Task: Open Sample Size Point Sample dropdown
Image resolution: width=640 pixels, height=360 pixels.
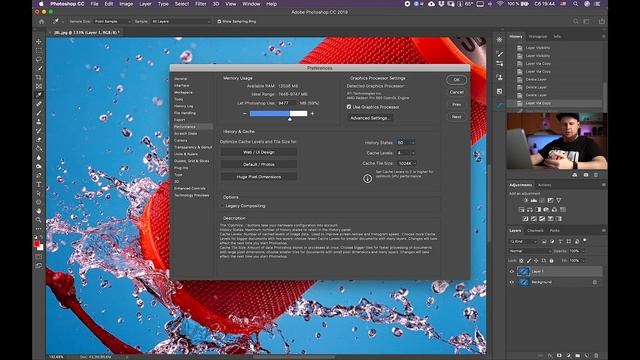Action: (113, 21)
